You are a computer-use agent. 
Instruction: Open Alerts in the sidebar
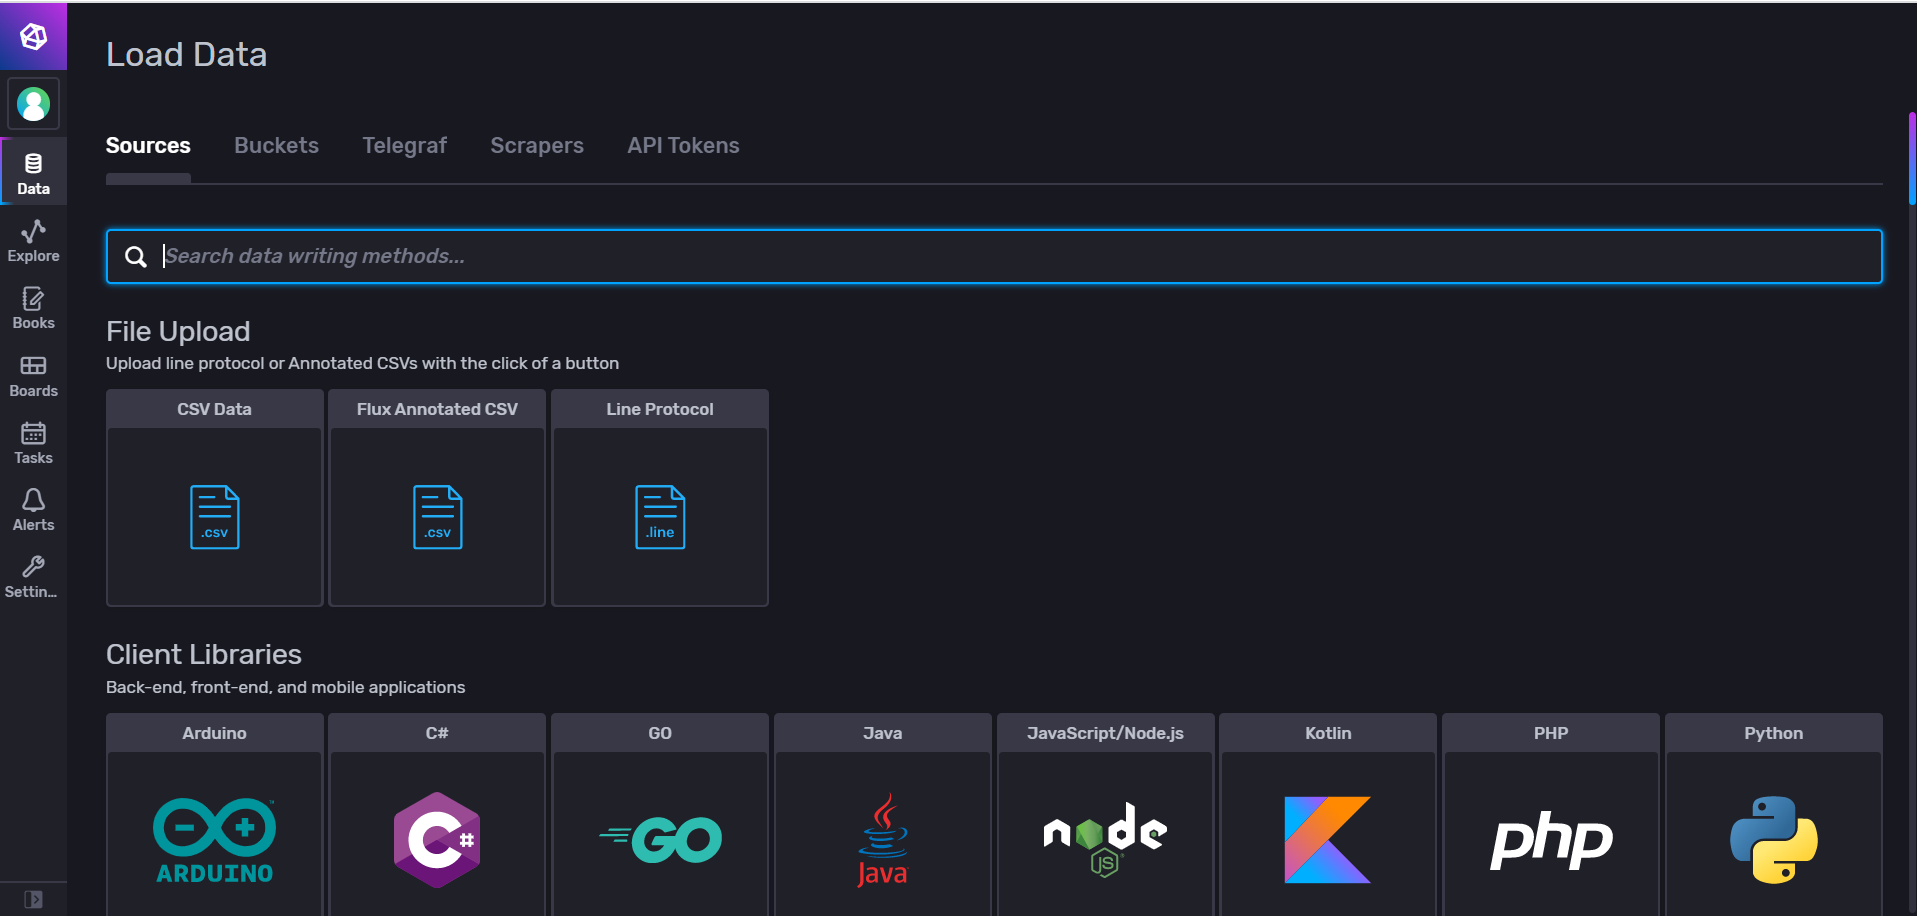33,510
